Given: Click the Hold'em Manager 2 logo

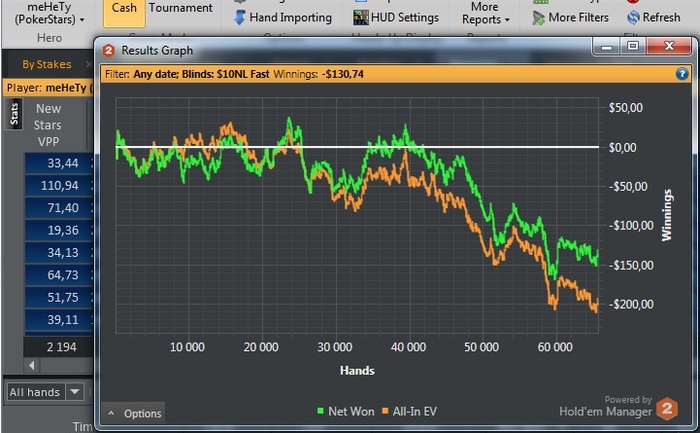Looking at the screenshot, I should [x=667, y=408].
